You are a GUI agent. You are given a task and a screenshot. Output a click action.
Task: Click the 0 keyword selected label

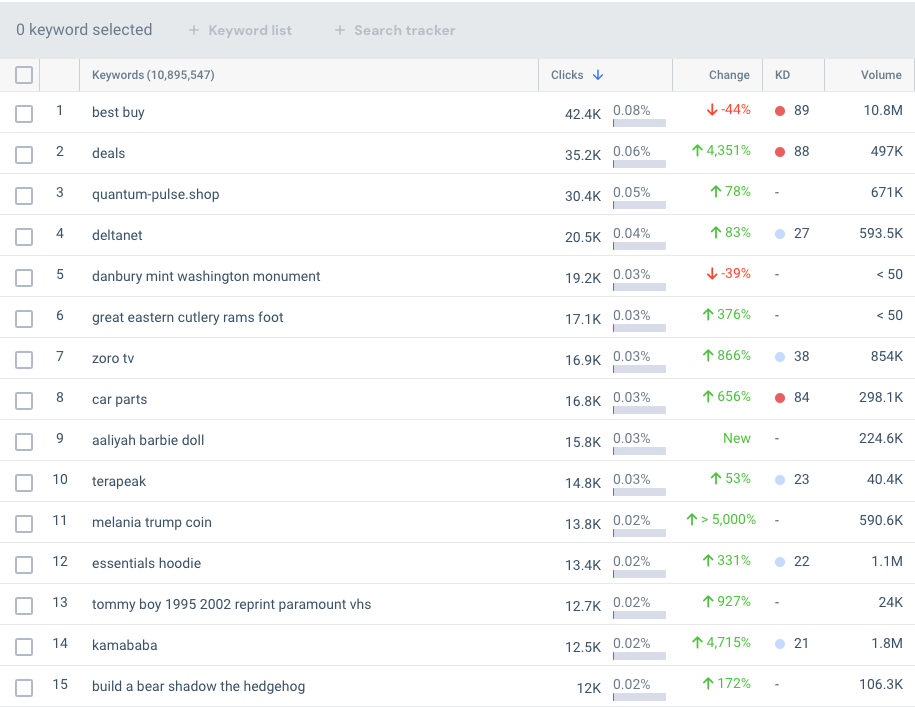pyautogui.click(x=83, y=30)
